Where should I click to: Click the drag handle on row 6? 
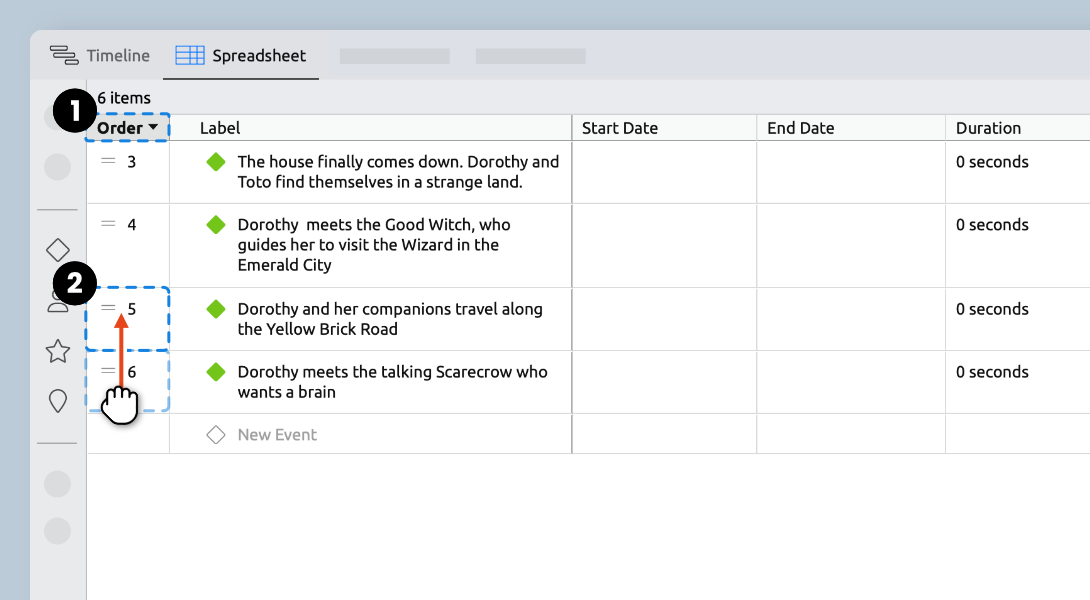[108, 371]
